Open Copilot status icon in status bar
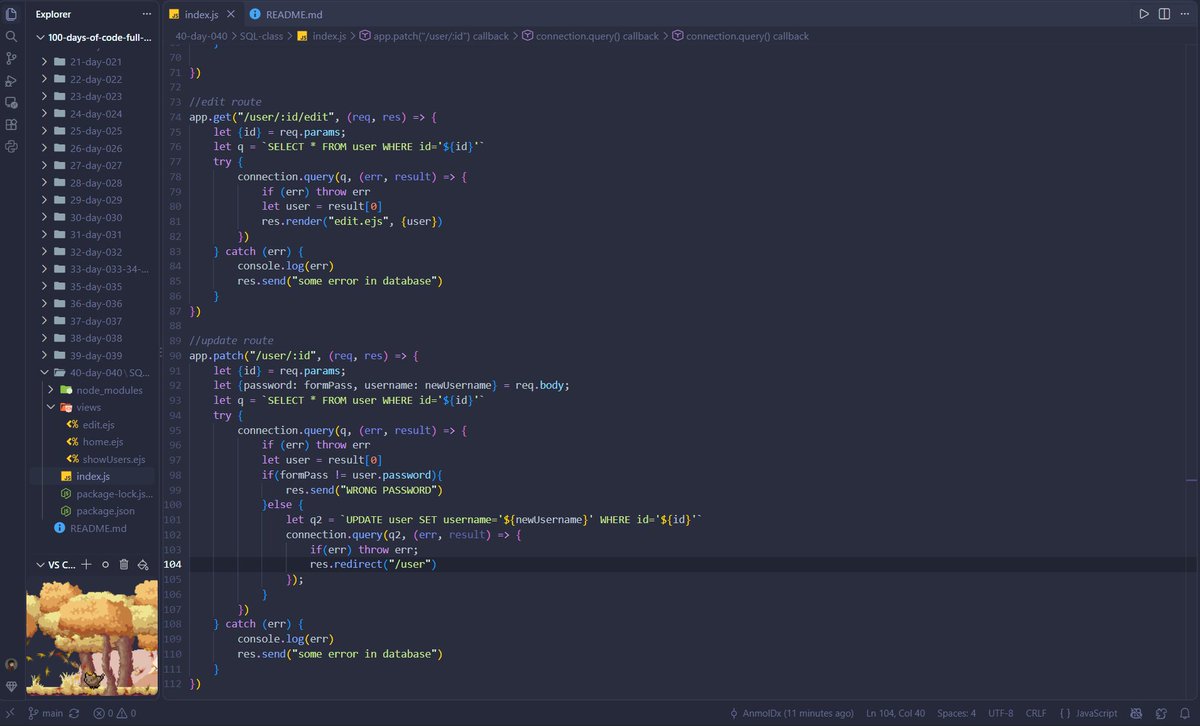This screenshot has width=1200, height=726. point(1136,714)
